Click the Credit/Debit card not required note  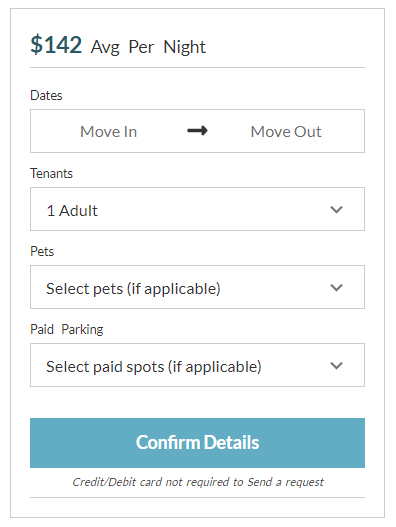198,482
